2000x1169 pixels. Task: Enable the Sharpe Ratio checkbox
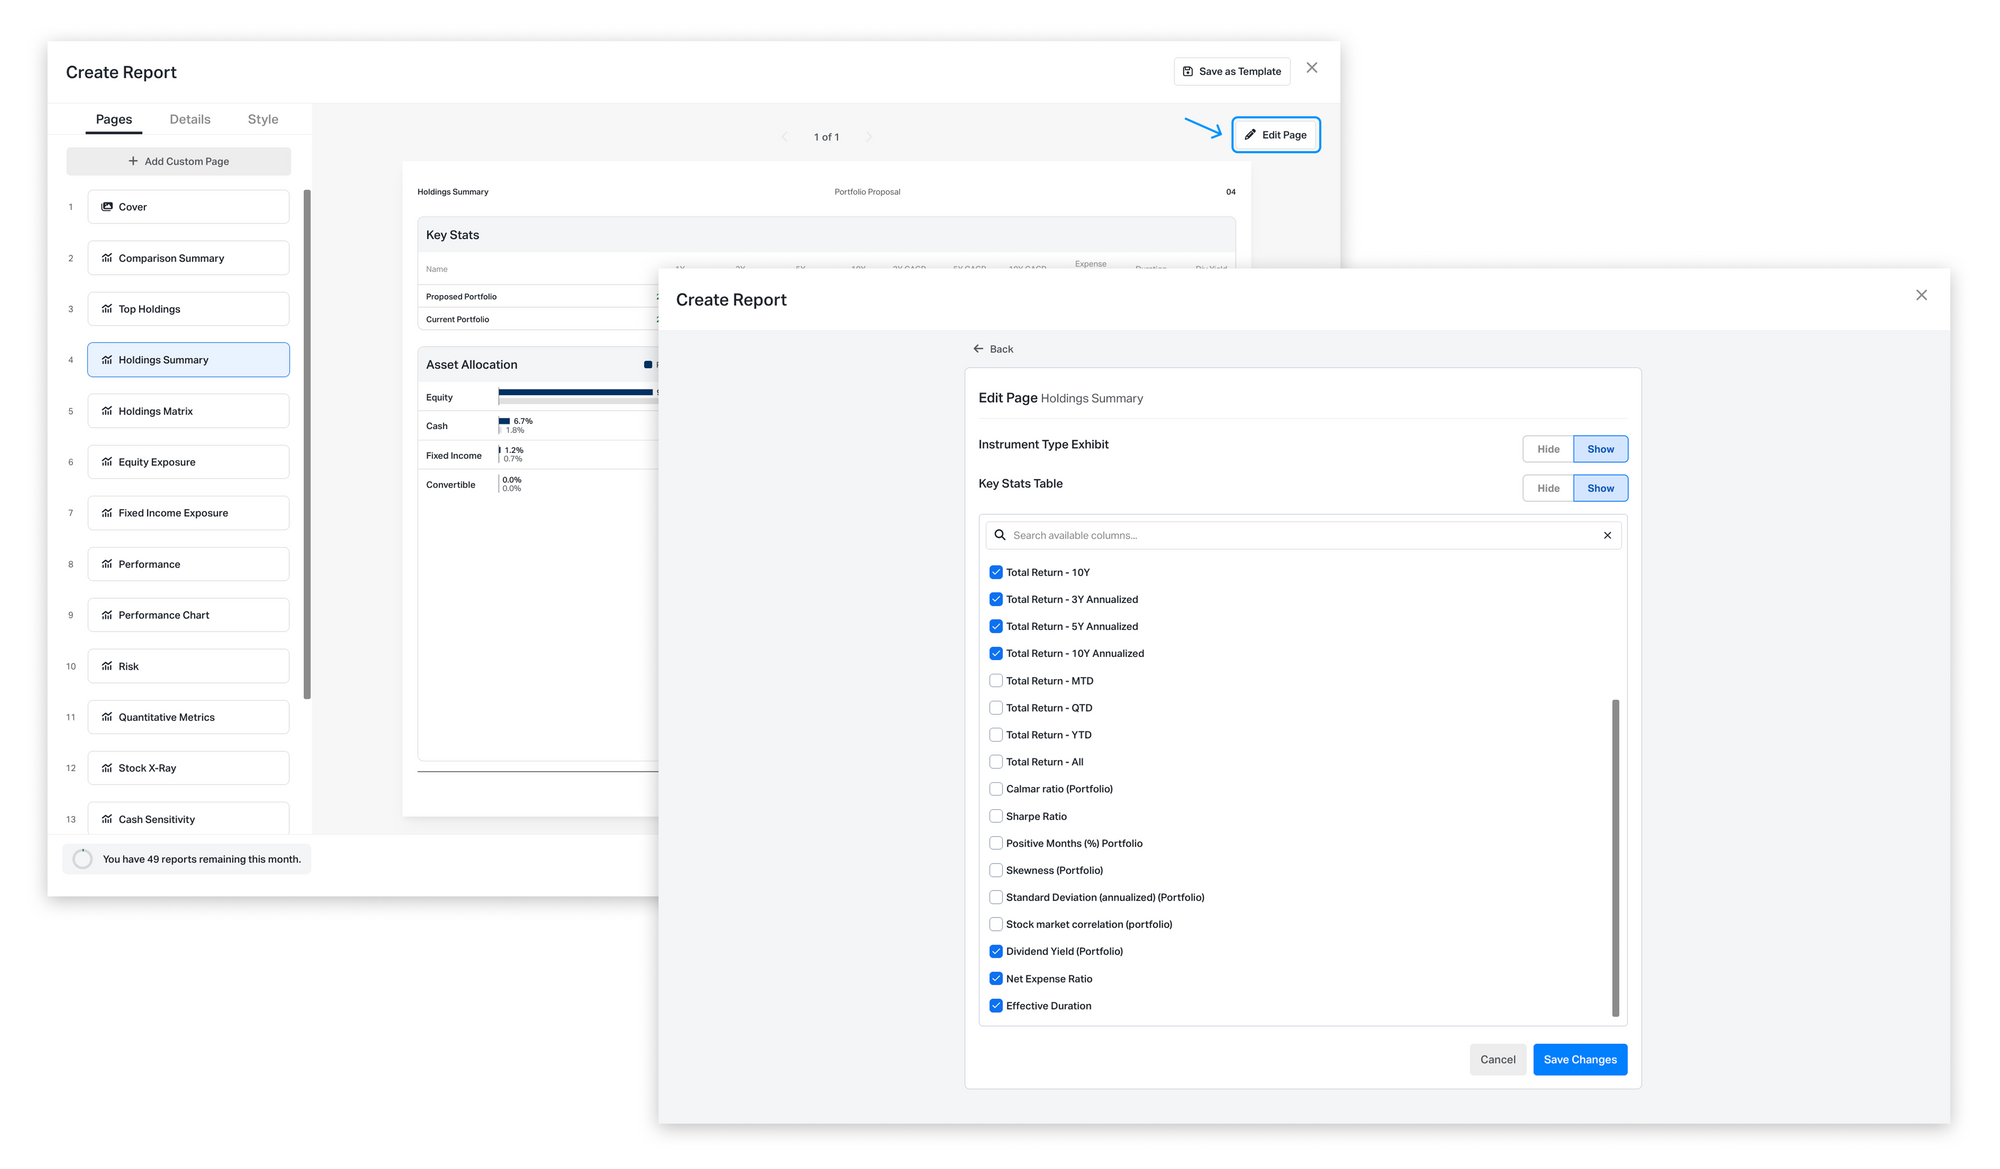click(996, 817)
